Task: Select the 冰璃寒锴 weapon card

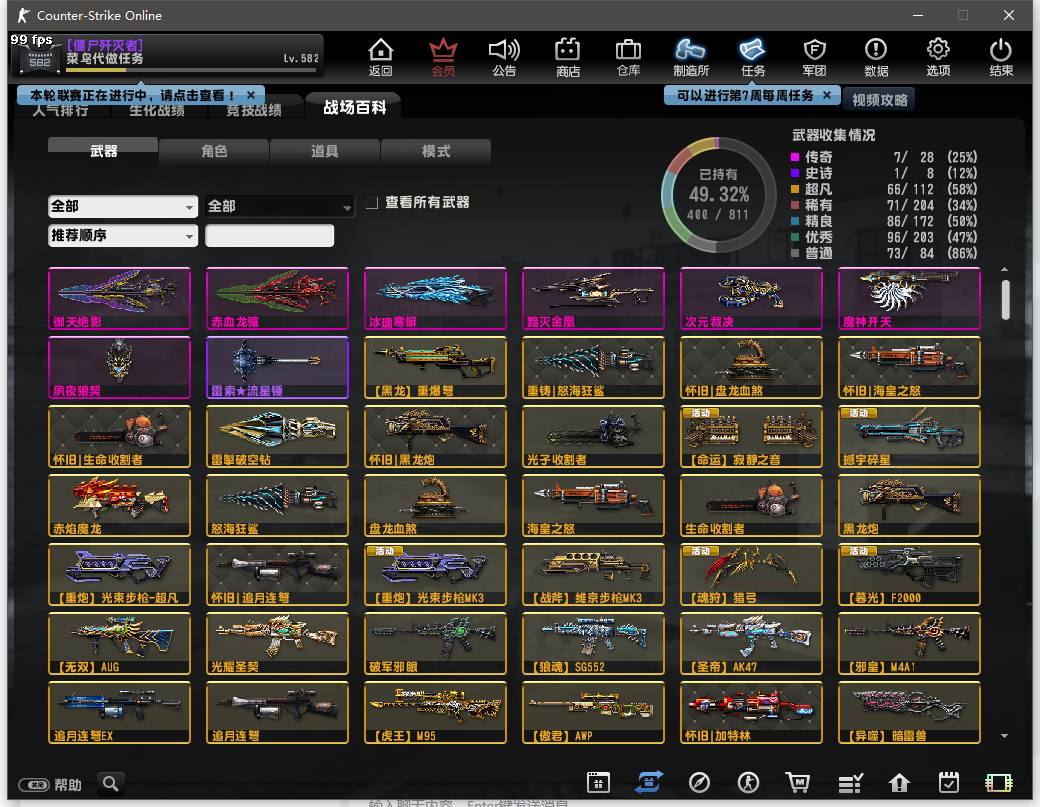Action: point(435,298)
